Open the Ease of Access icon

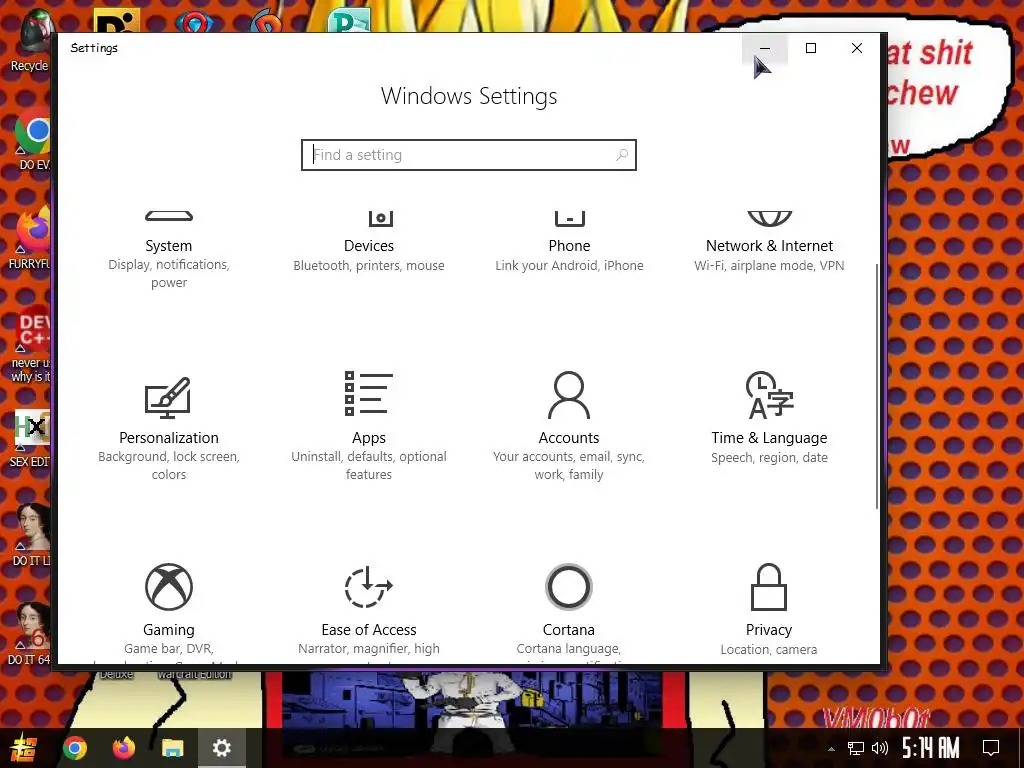click(x=368, y=586)
